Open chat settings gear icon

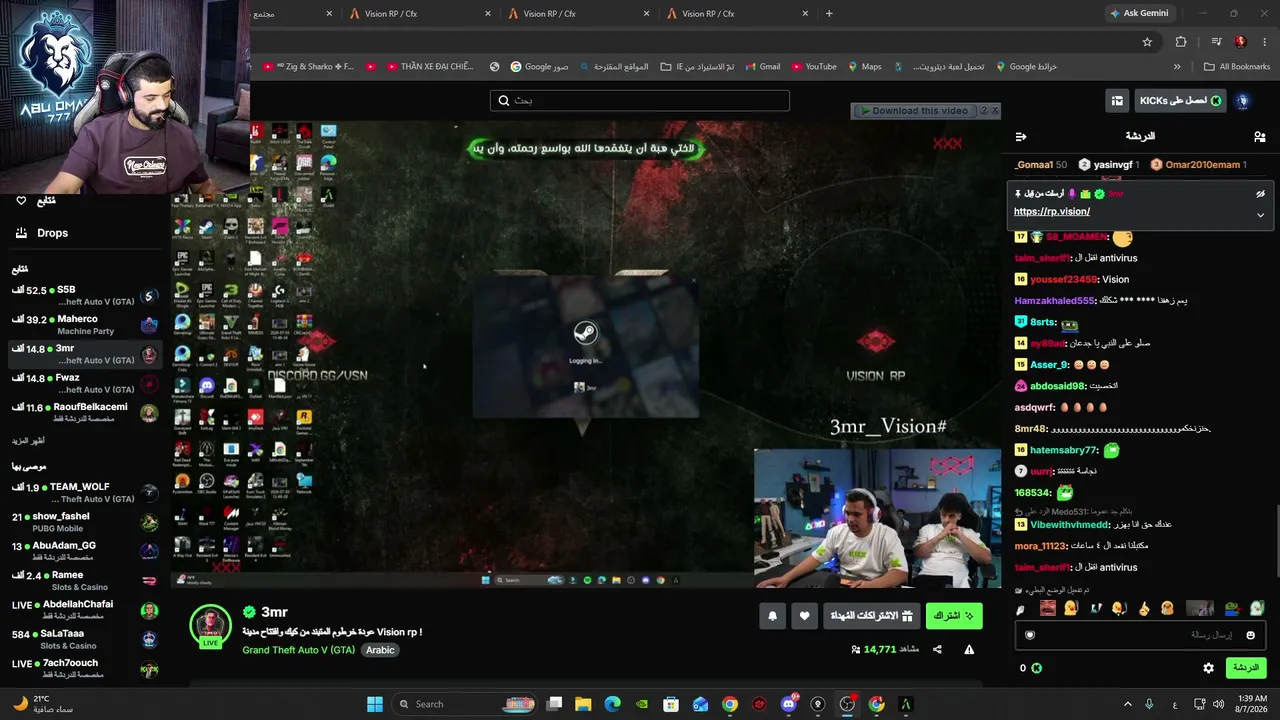pos(1208,668)
